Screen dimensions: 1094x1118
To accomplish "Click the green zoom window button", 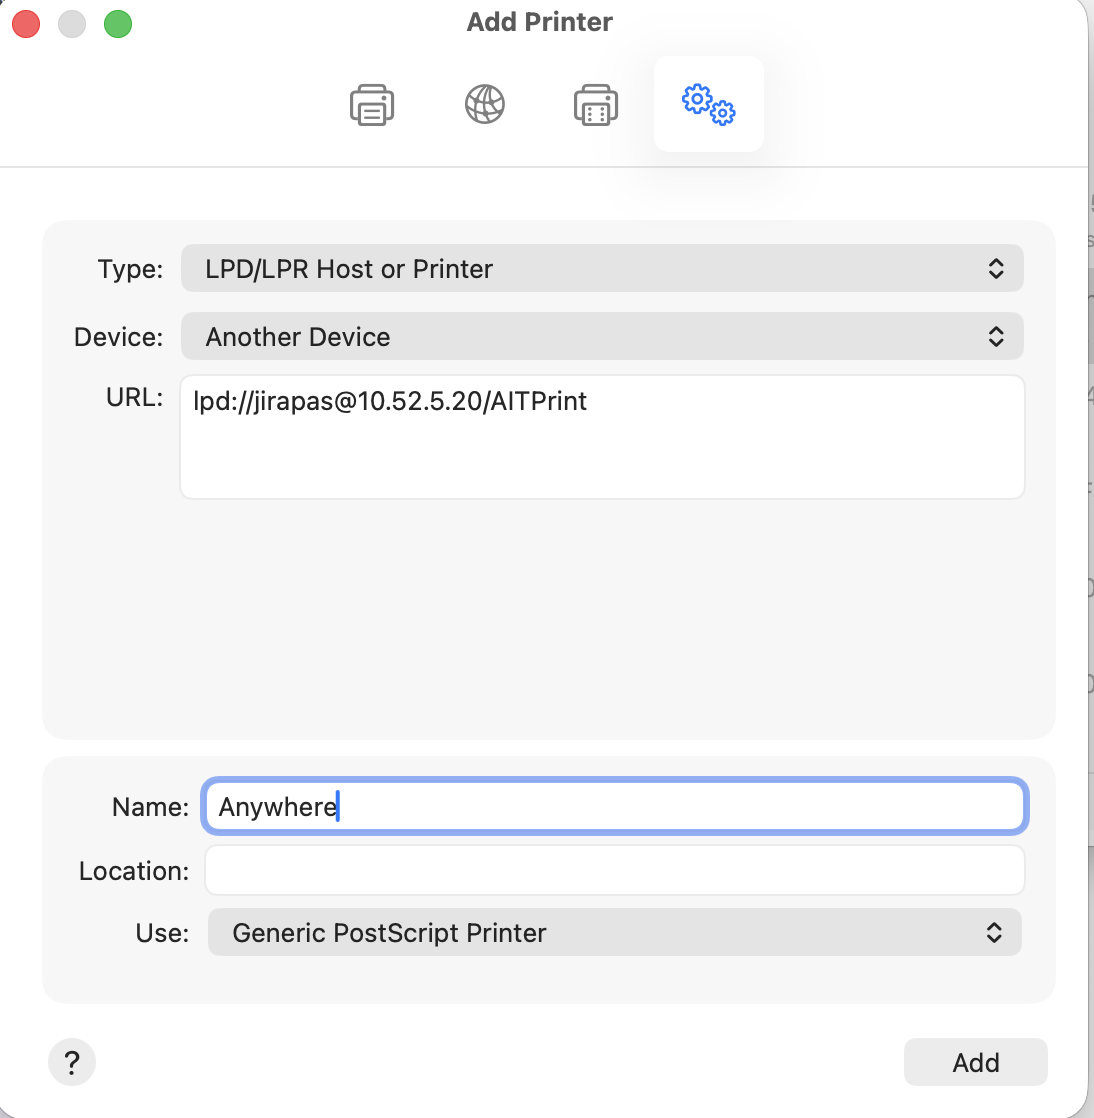I will [118, 23].
